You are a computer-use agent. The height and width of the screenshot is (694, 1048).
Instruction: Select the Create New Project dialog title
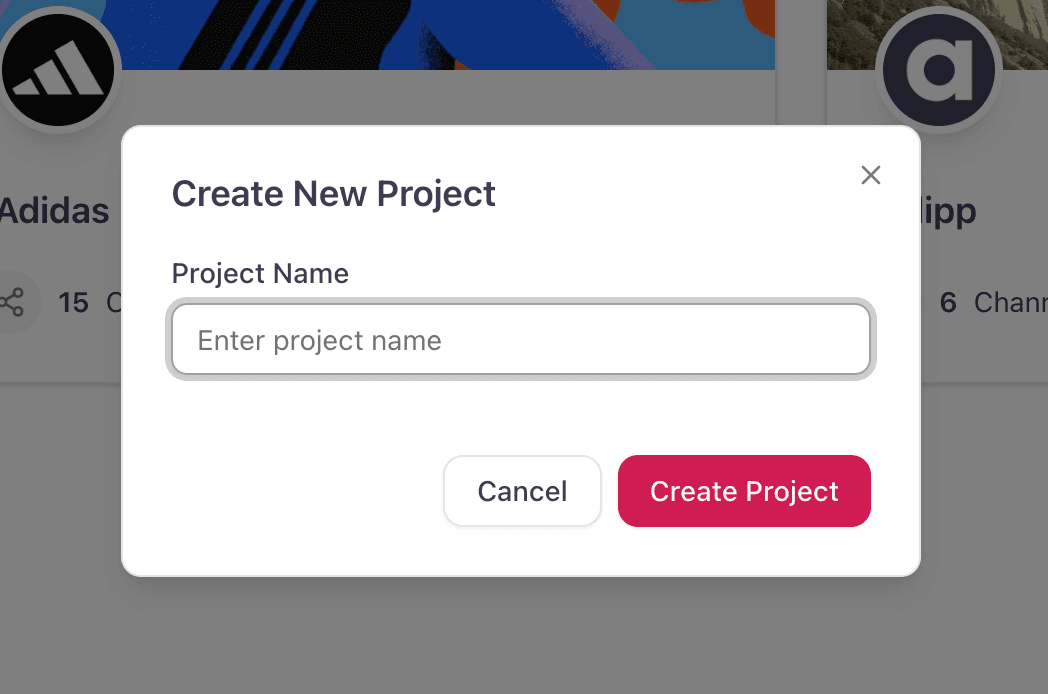tap(334, 193)
